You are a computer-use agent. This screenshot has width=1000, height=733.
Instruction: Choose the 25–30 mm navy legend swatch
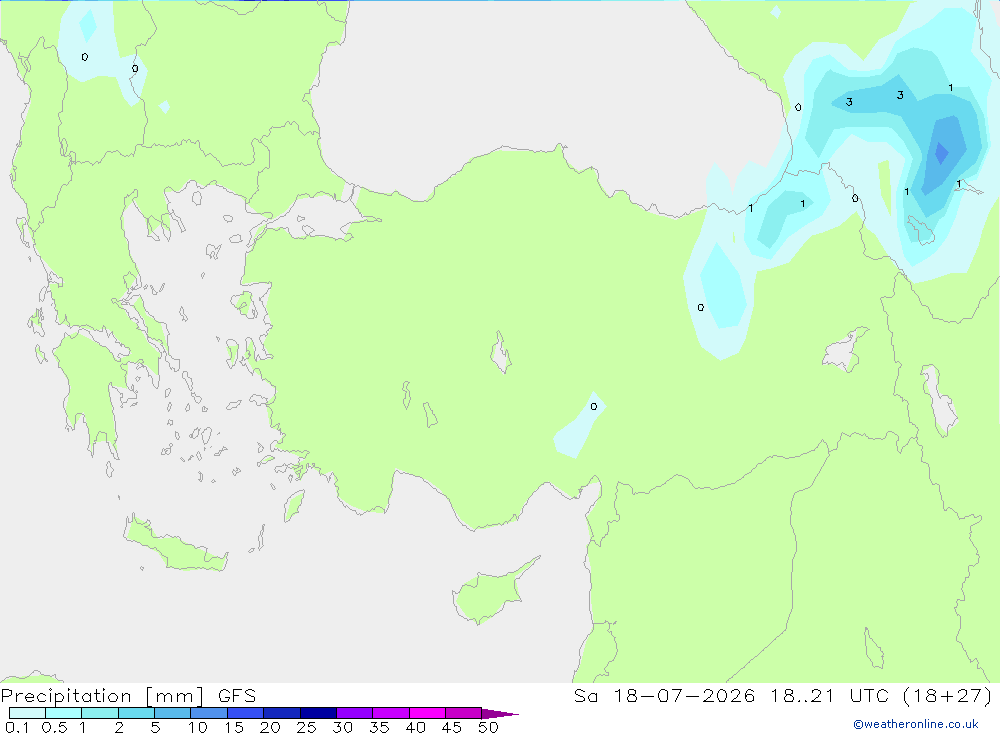[318, 713]
